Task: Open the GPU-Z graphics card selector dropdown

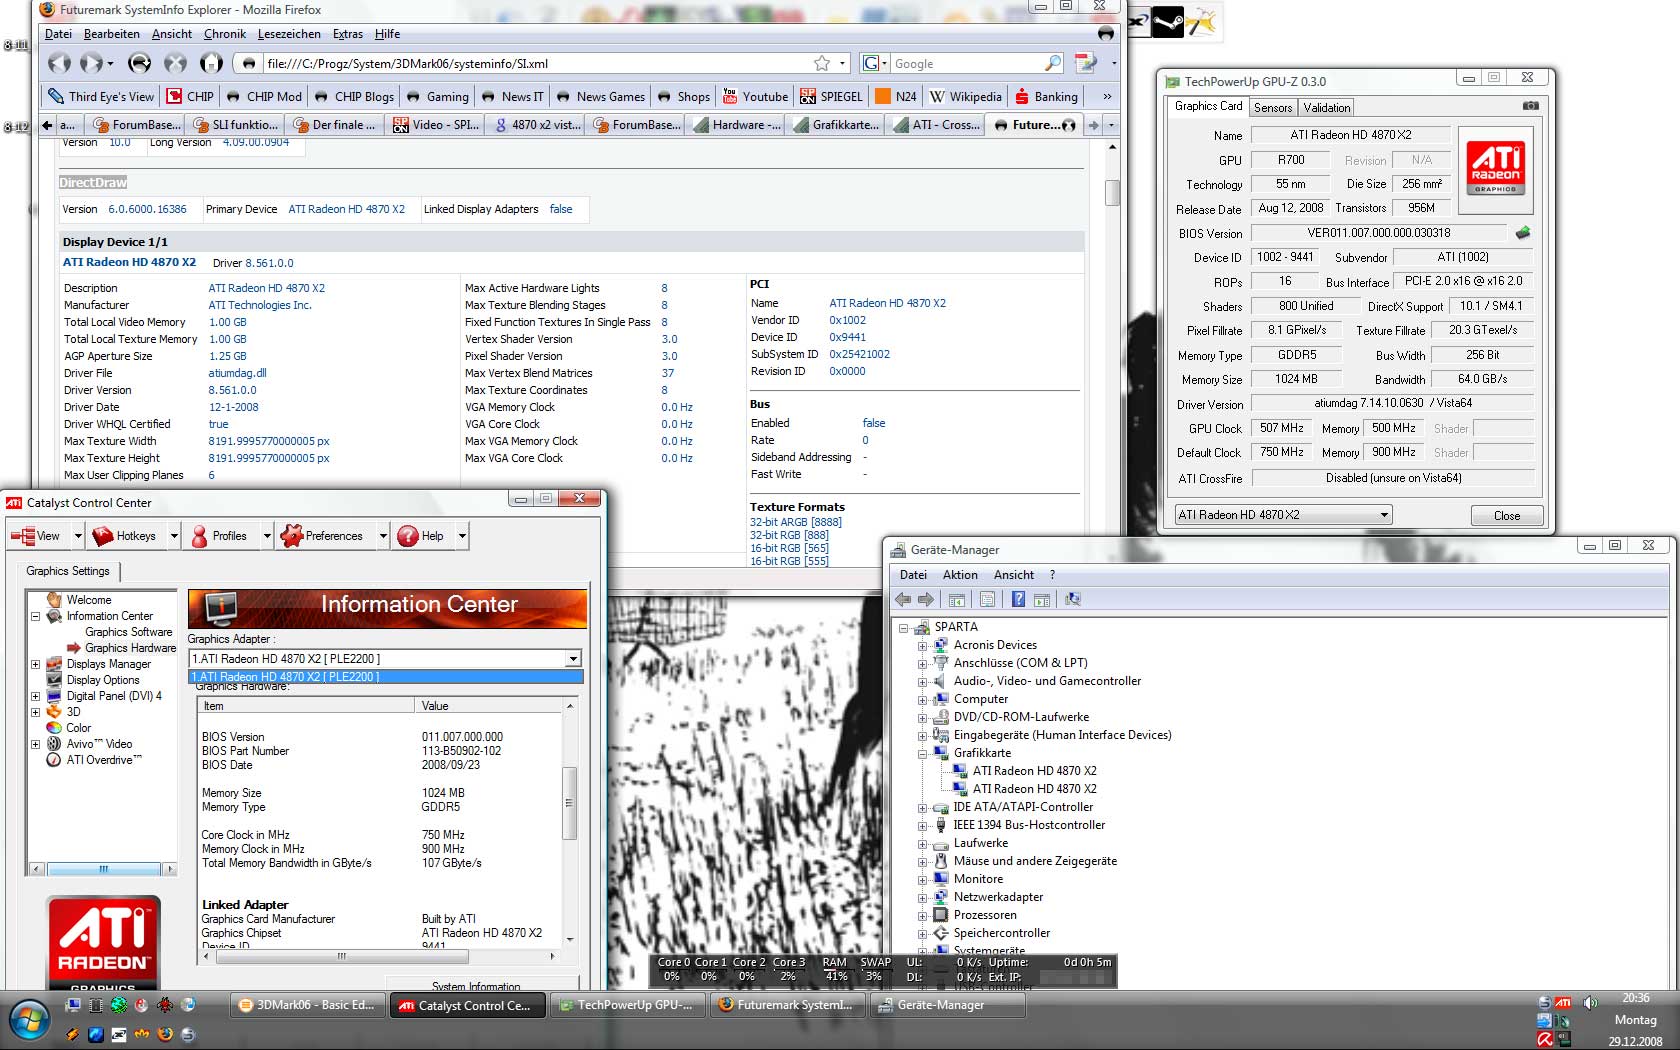Action: point(1384,515)
